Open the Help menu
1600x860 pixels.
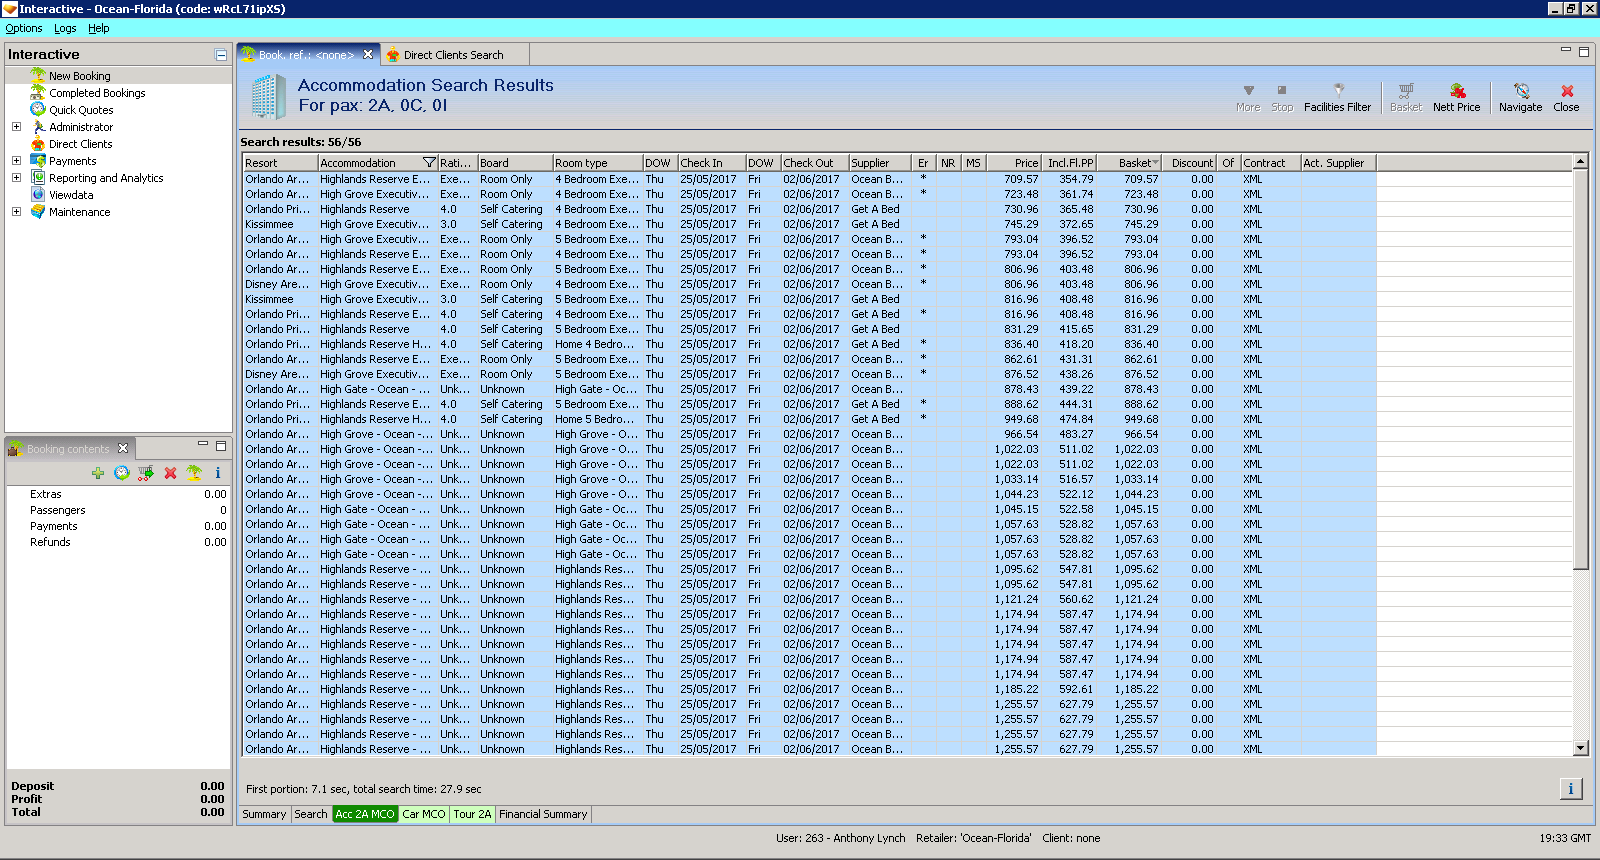tap(99, 28)
